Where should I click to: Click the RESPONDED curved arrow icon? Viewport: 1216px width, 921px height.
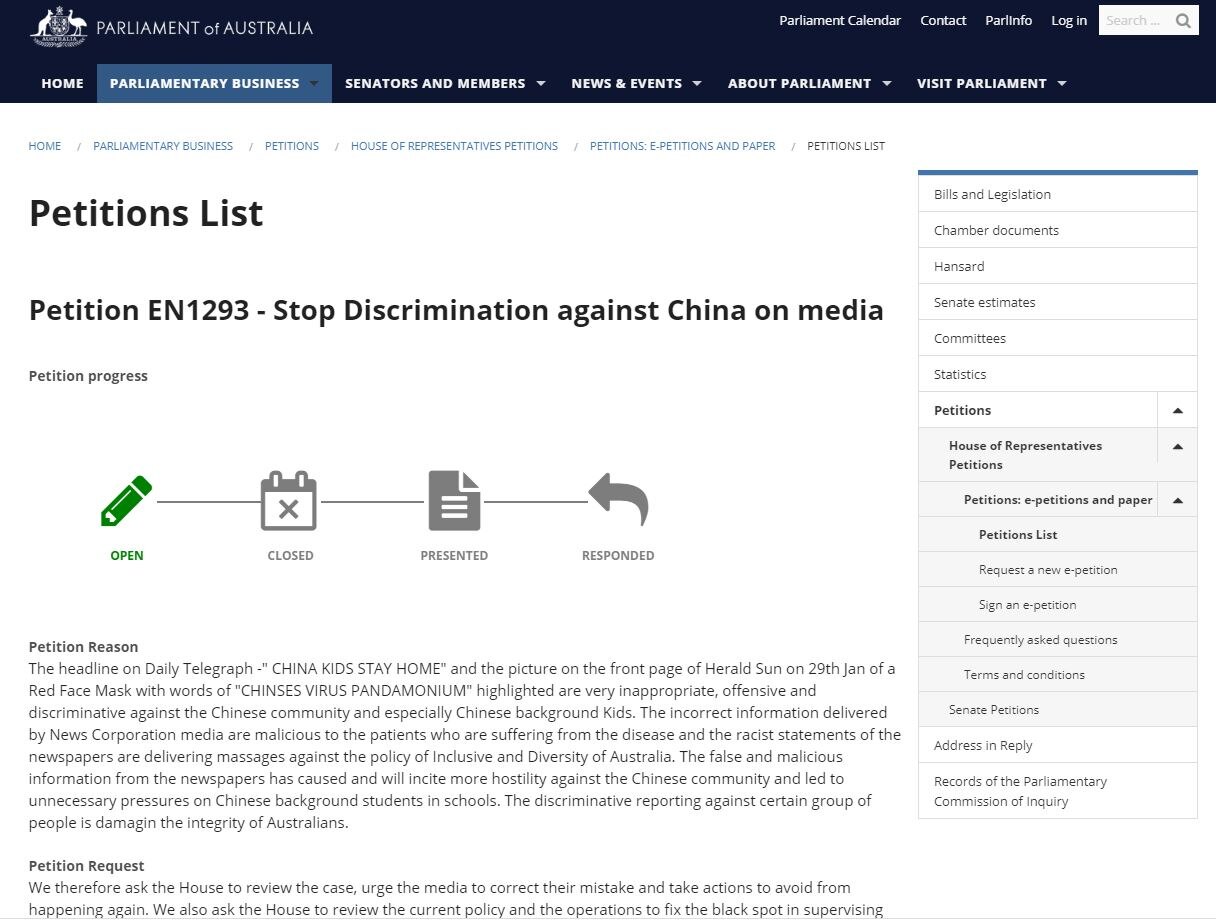[x=617, y=500]
